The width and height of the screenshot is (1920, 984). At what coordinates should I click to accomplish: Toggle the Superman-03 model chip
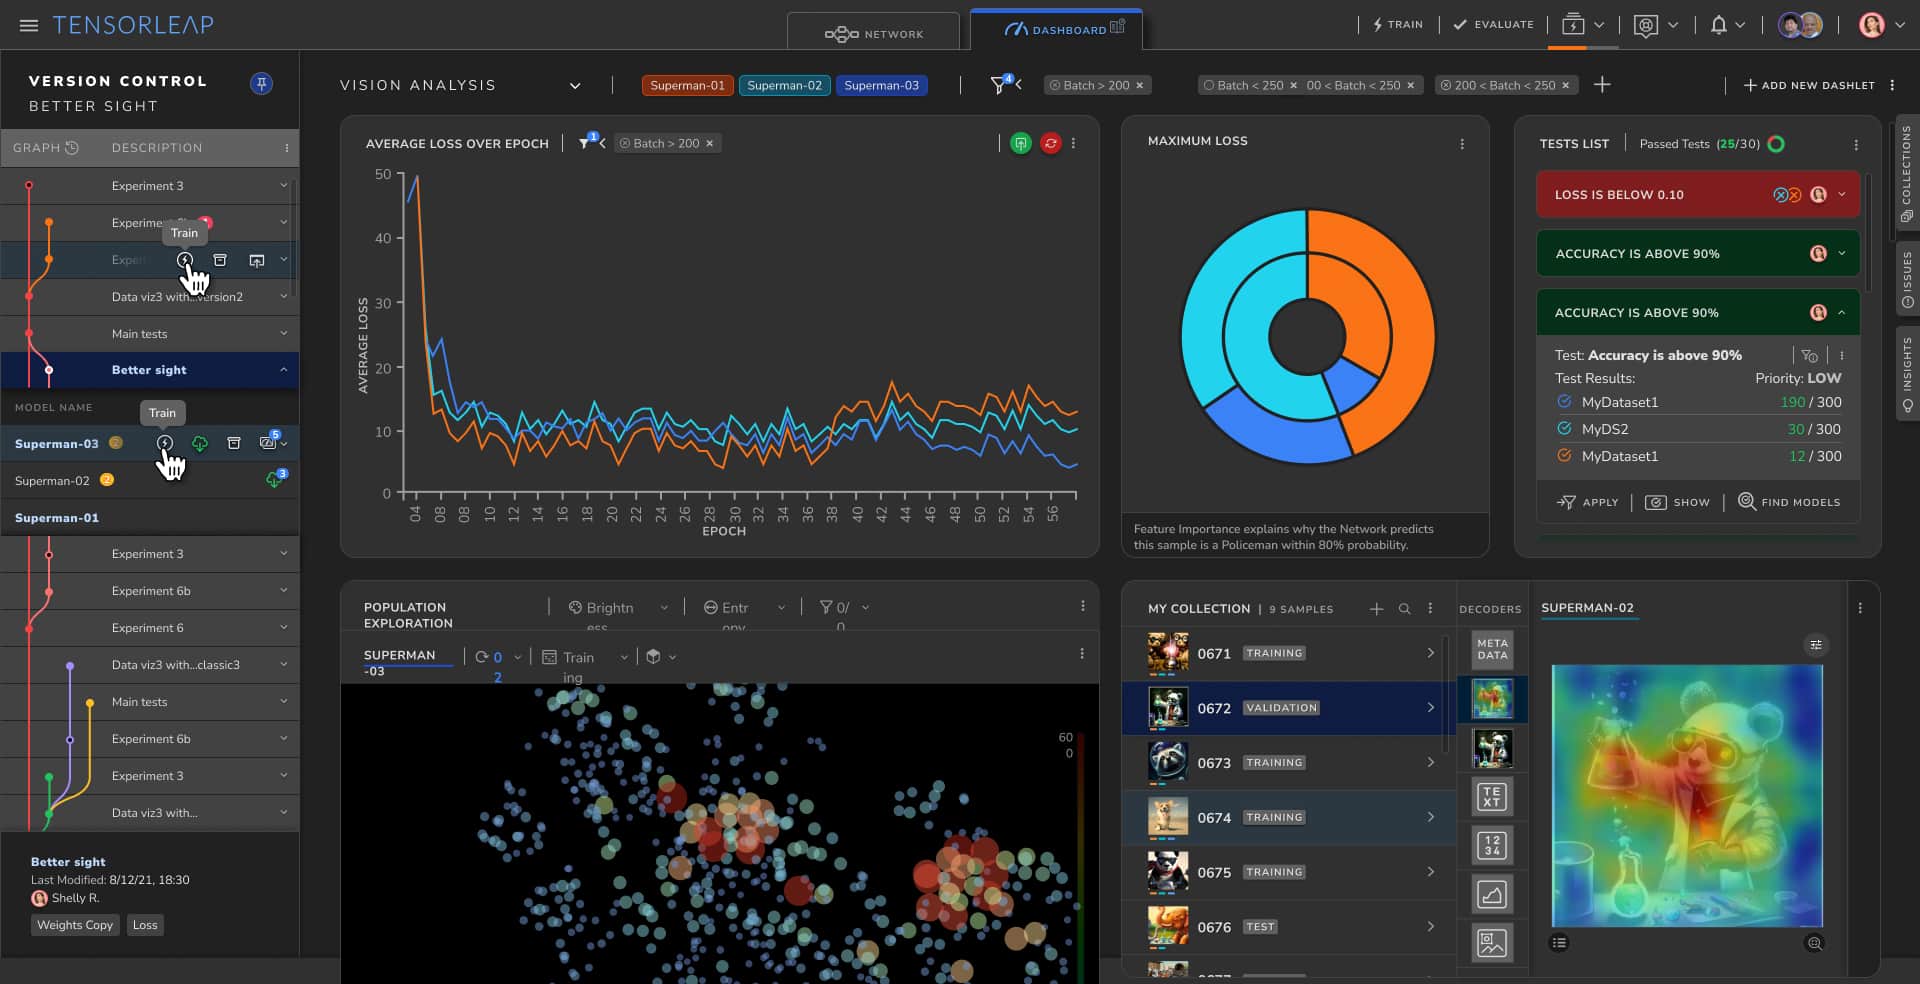(x=881, y=86)
